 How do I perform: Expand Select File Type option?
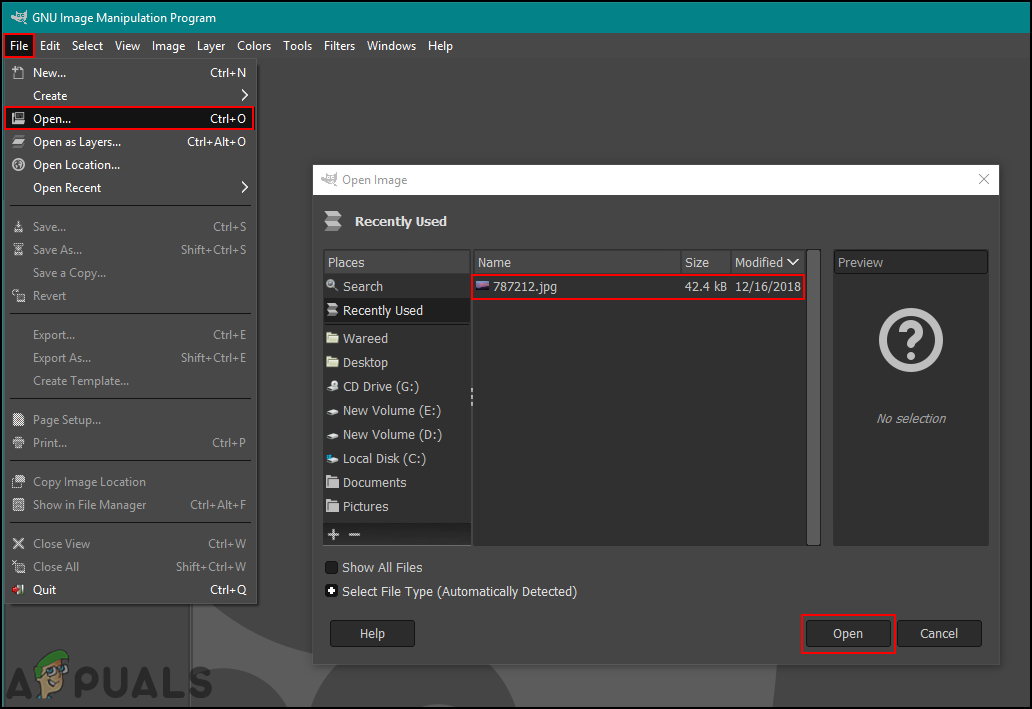[331, 591]
